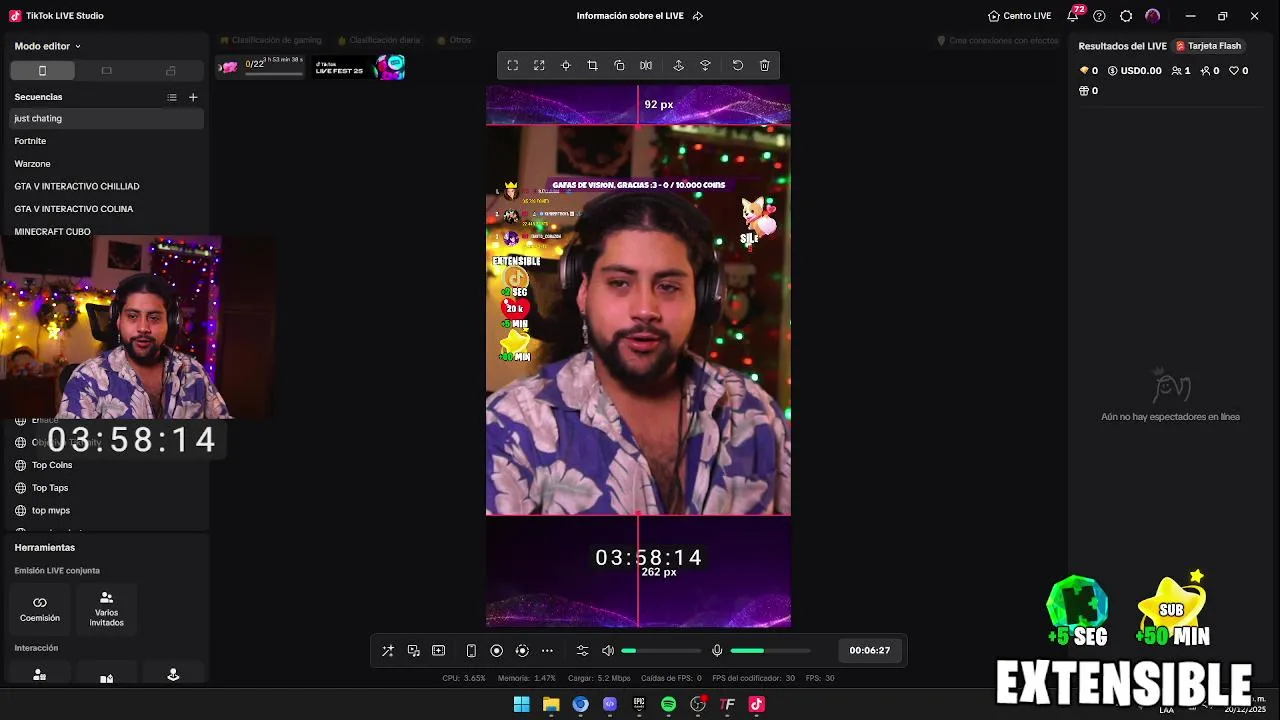Click the move layer down icon

pyautogui.click(x=705, y=65)
